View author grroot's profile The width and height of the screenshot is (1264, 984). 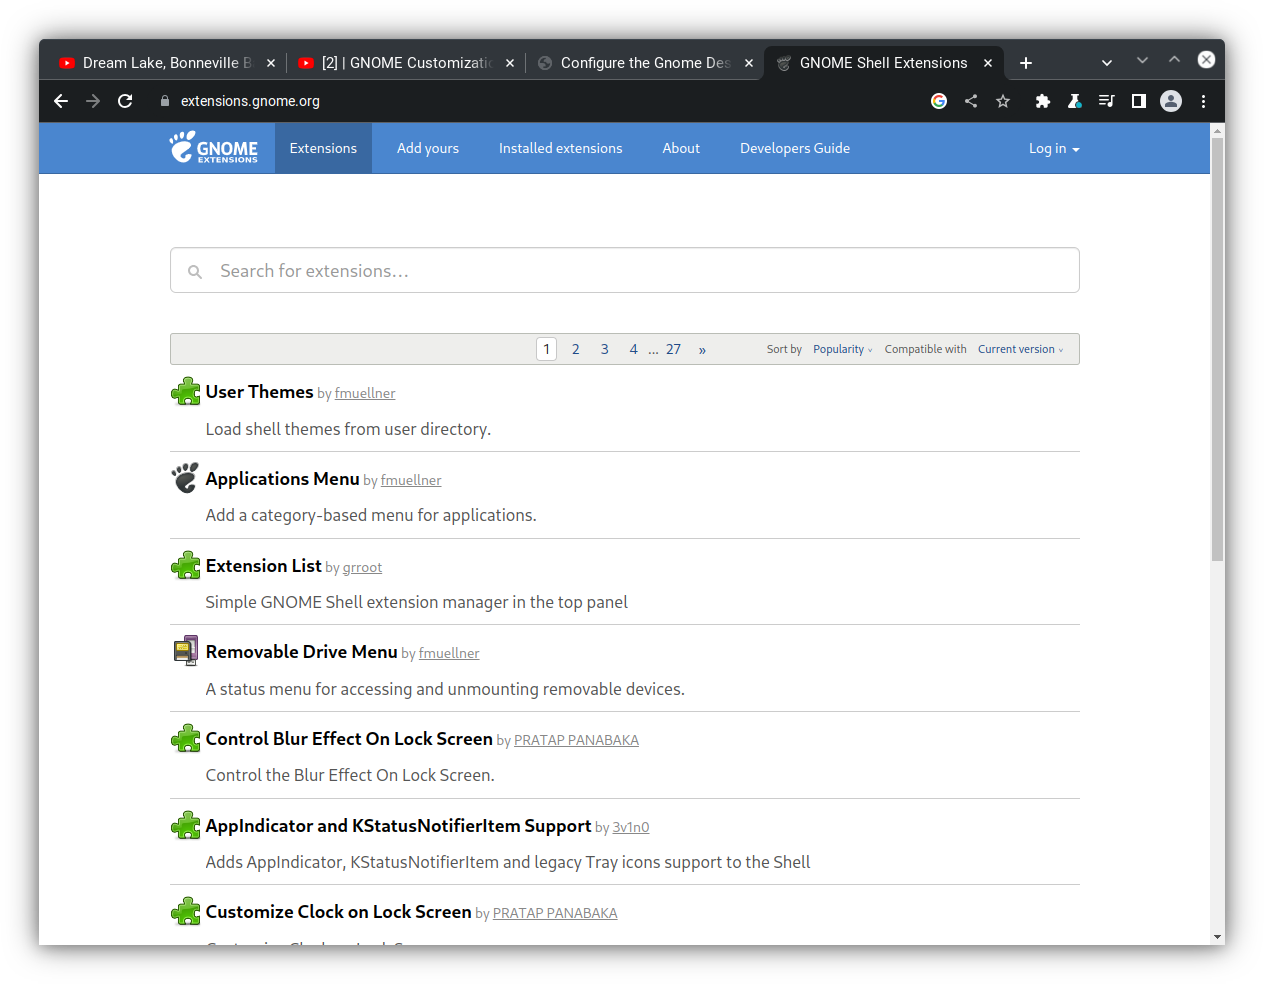tap(363, 568)
